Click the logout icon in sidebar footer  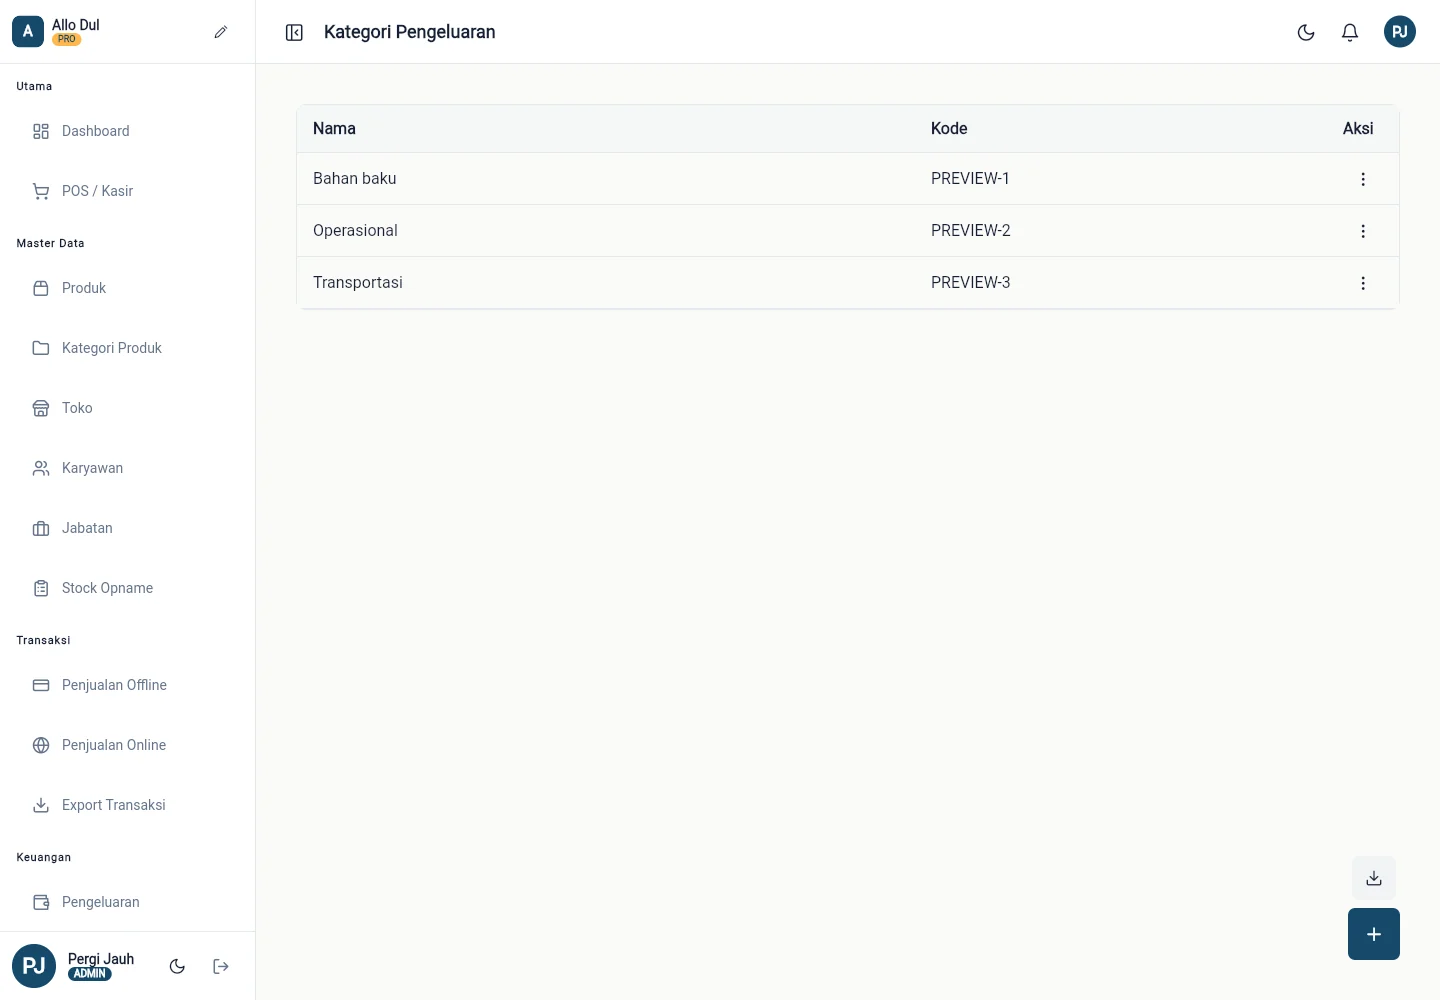(x=221, y=966)
